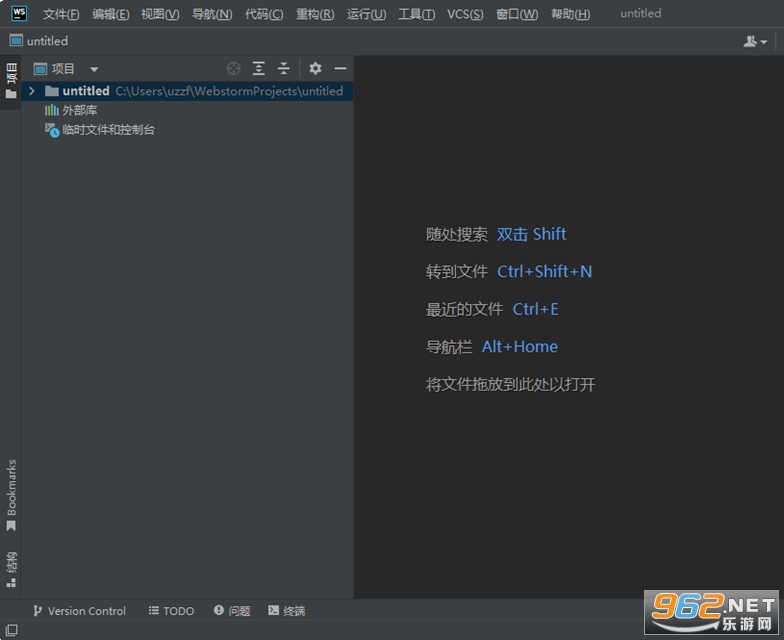This screenshot has width=784, height=640.
Task: Open the 文件(F) menu
Action: pos(61,14)
